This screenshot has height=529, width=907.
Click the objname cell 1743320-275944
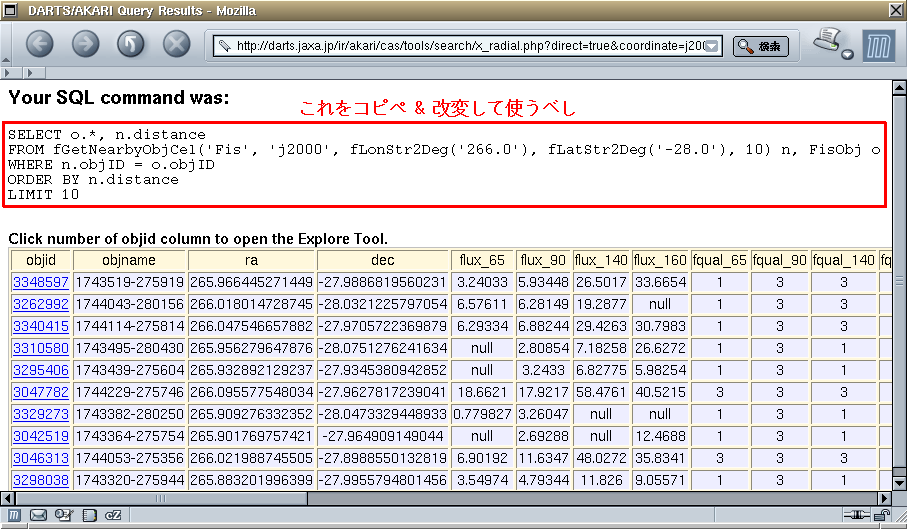(130, 480)
